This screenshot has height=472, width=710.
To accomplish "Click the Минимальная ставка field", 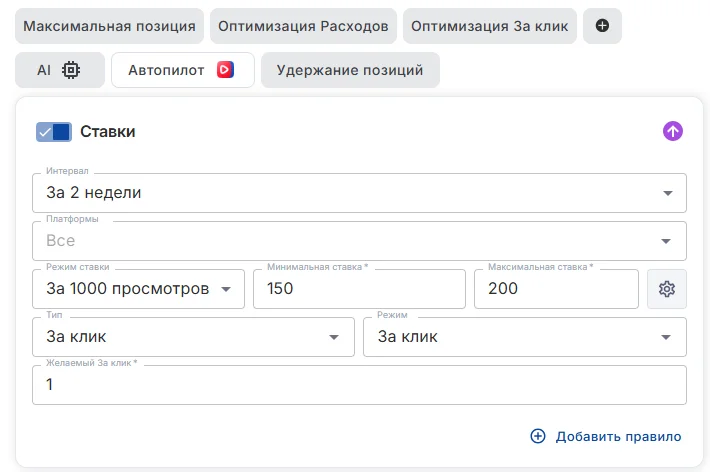I will tap(359, 289).
